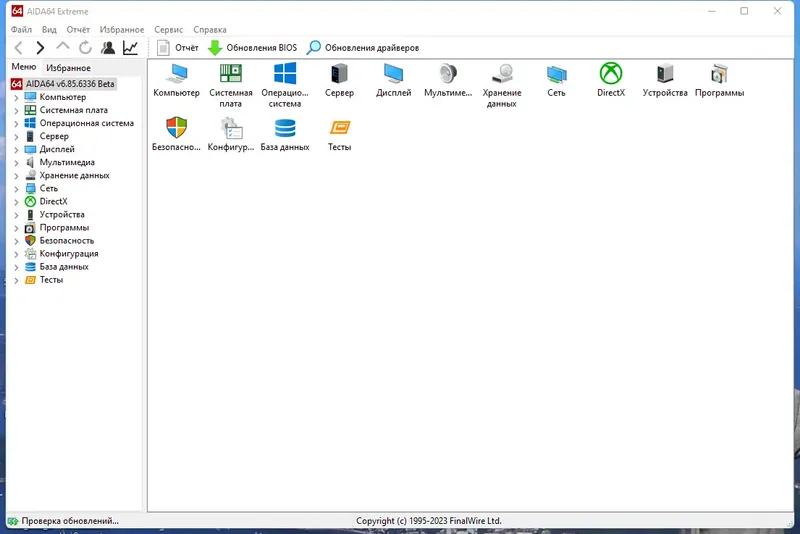The image size is (800, 534).
Task: Click Обновления BIOS button
Action: [x=252, y=48]
